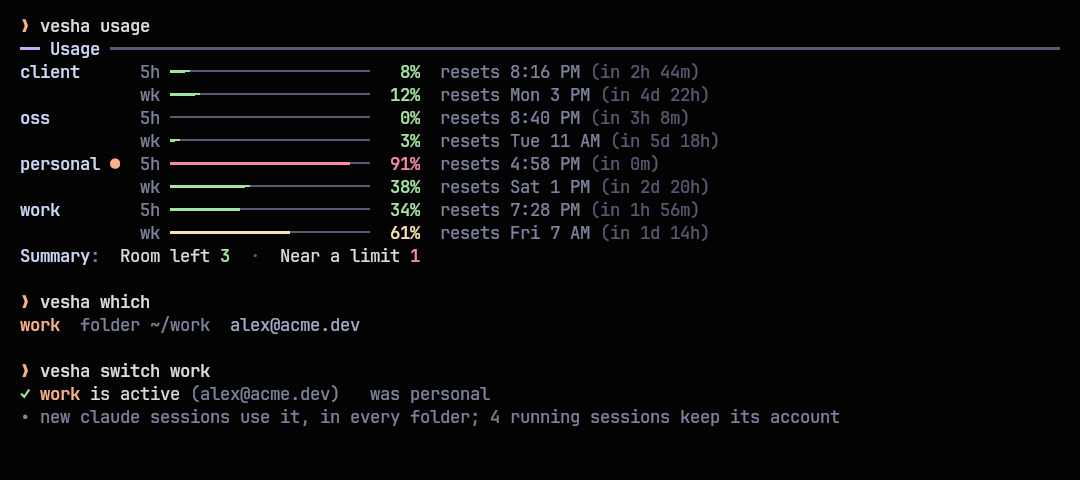Click 'Near a limit 1' in summary
This screenshot has height=480, width=1080.
coord(350,256)
